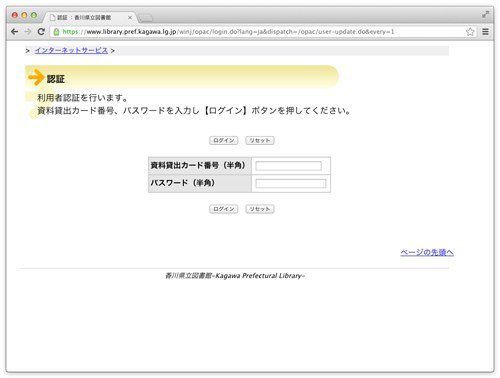The width and height of the screenshot is (500, 378).
Task: Focus the 資料貸出カード番号 input field
Action: 289,166
